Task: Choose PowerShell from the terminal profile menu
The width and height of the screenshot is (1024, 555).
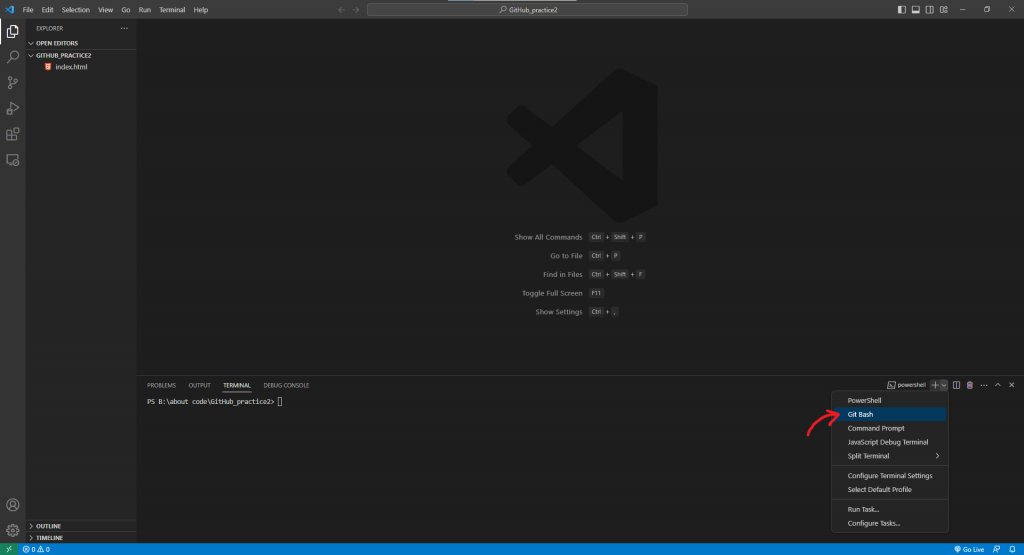Action: click(889, 400)
